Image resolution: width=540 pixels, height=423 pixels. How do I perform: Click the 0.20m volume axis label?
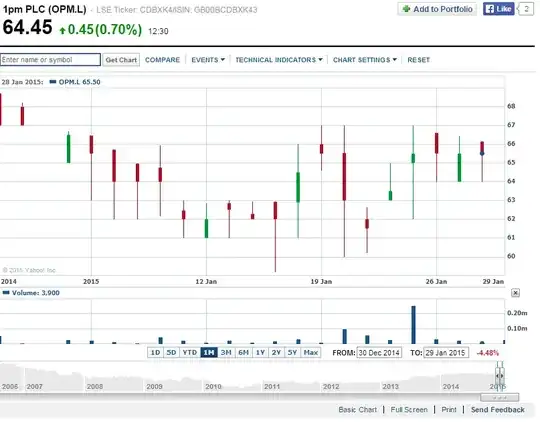coord(517,313)
